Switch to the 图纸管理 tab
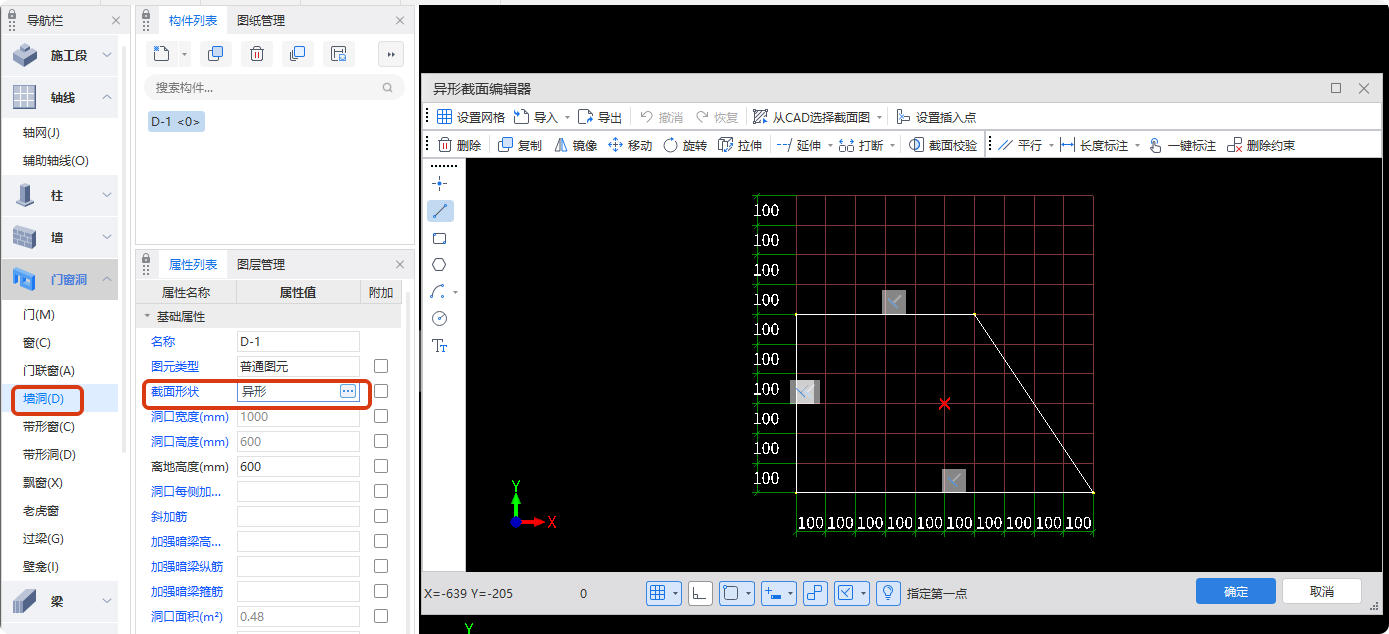Viewport: 1389px width, 634px height. point(261,20)
